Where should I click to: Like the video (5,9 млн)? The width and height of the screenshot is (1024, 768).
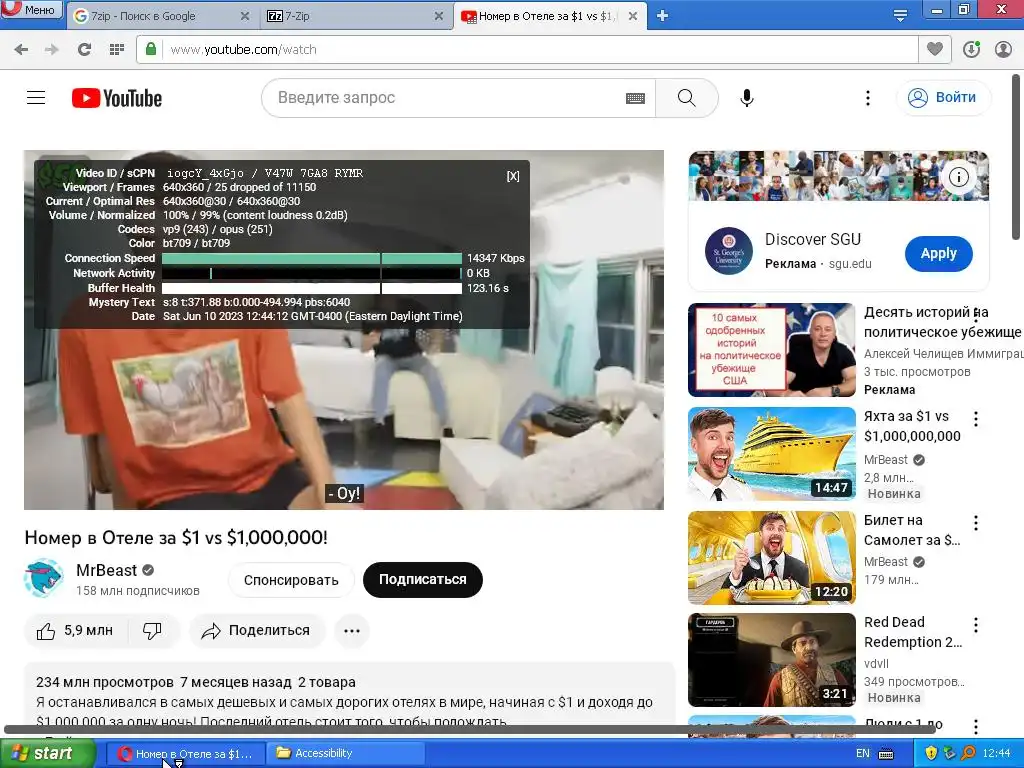tap(74, 631)
